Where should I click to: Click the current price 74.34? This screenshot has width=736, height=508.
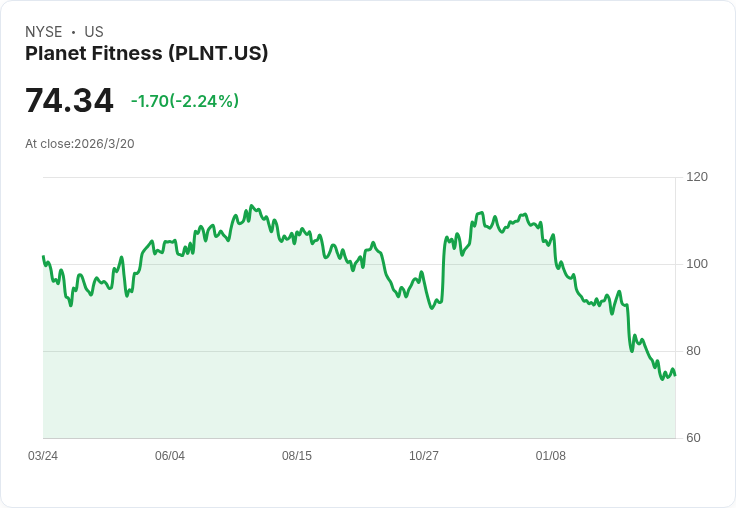tap(69, 101)
